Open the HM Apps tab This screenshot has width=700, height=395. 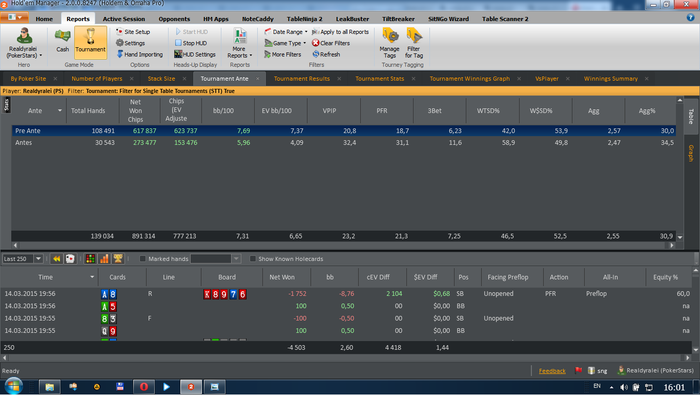tap(216, 19)
